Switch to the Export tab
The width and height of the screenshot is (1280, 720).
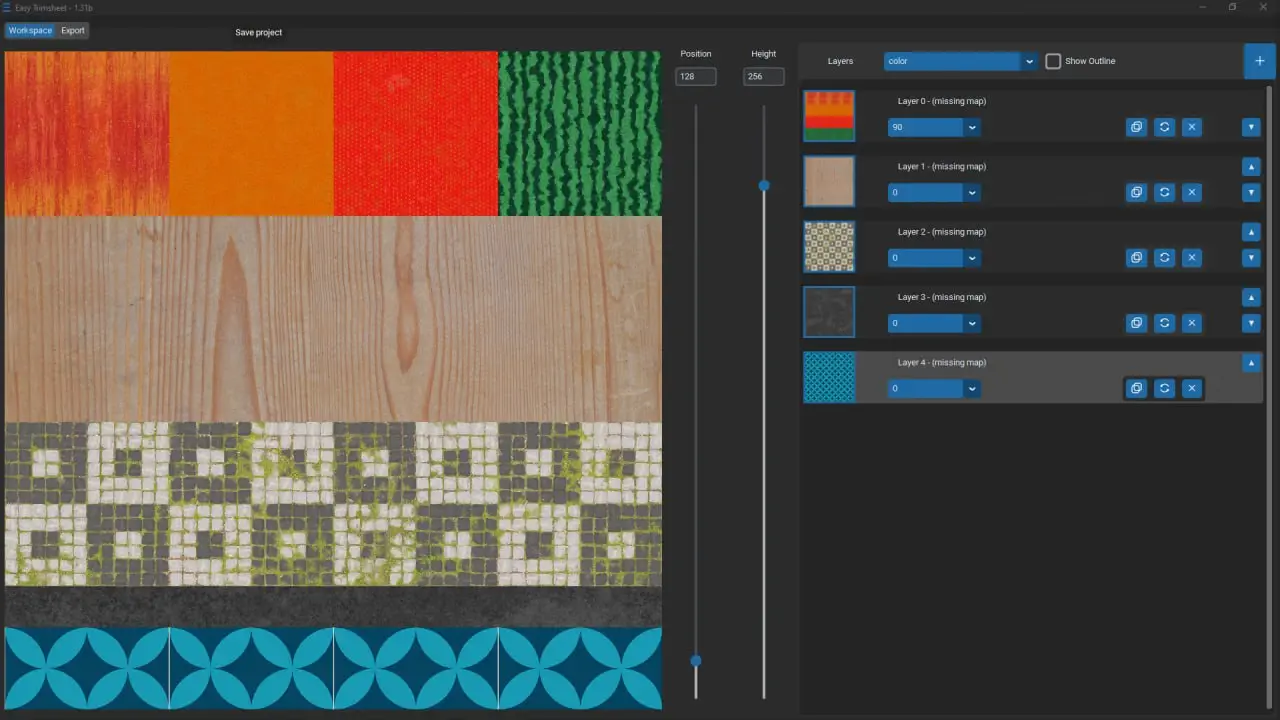73,31
